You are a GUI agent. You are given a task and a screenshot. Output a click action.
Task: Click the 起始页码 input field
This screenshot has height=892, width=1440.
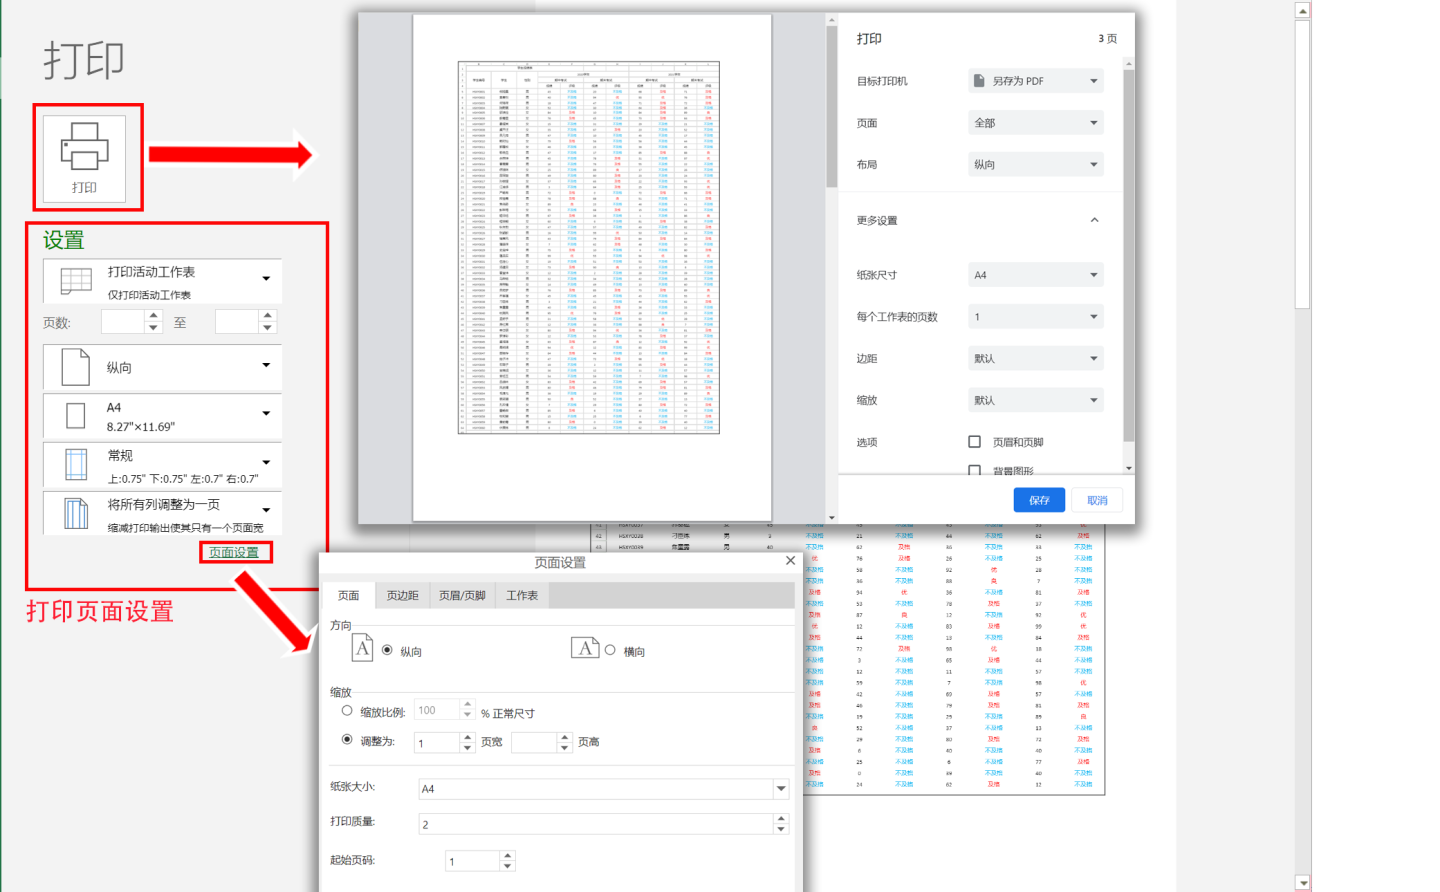coord(473,861)
